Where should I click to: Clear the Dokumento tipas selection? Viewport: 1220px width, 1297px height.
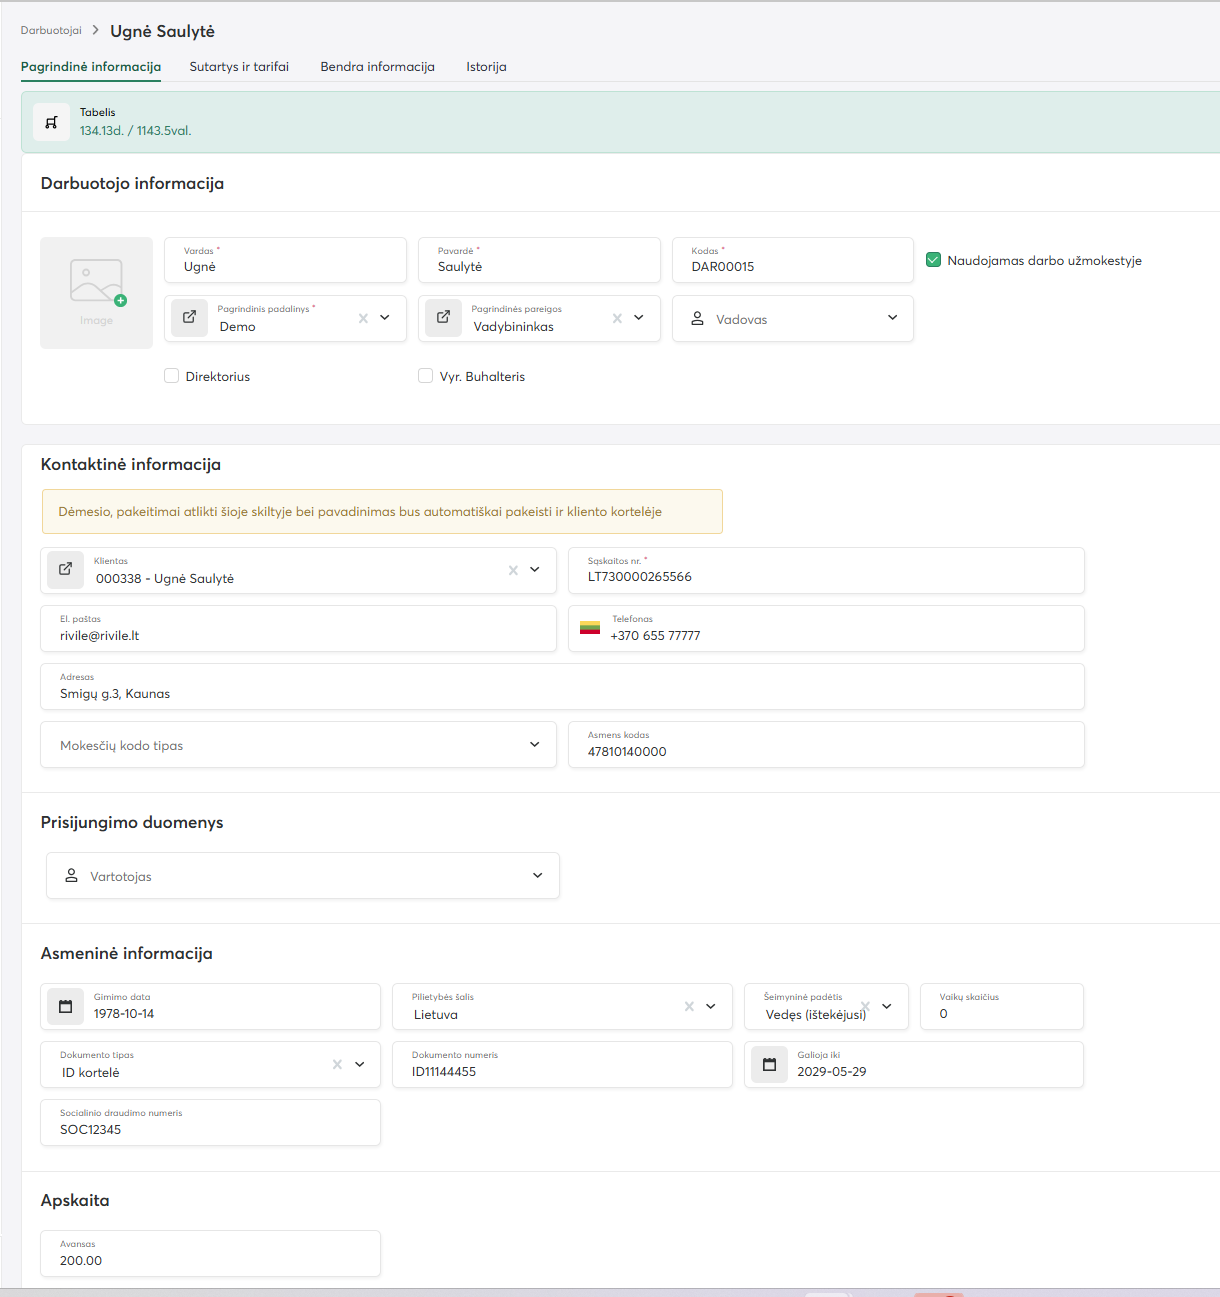(337, 1064)
